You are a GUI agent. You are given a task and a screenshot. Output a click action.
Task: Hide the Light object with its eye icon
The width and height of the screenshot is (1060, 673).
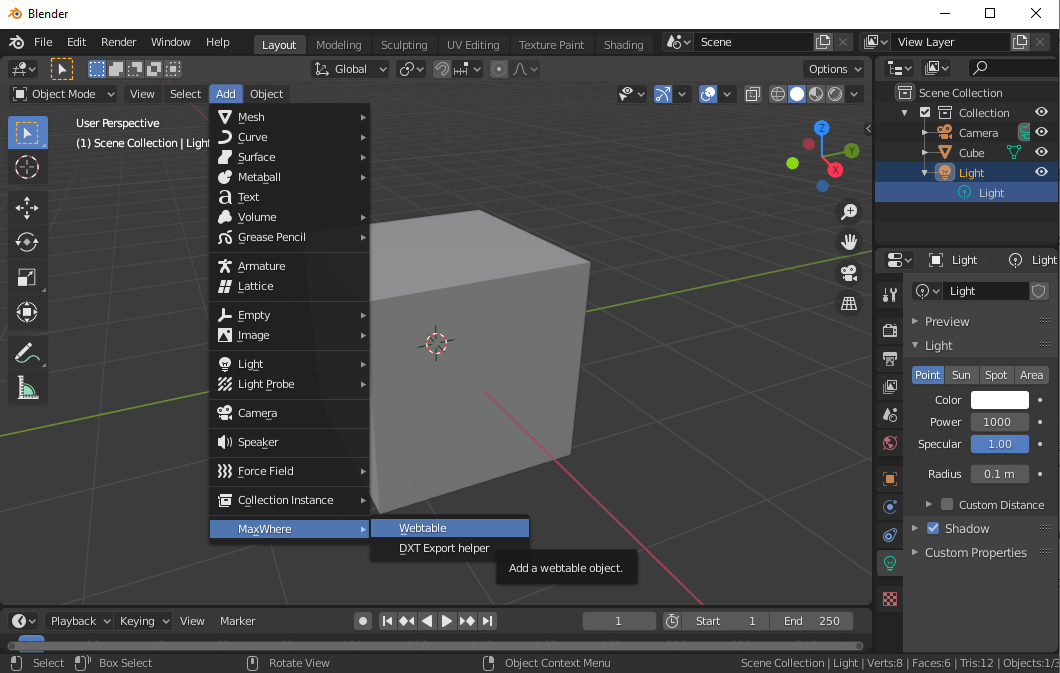[1041, 172]
